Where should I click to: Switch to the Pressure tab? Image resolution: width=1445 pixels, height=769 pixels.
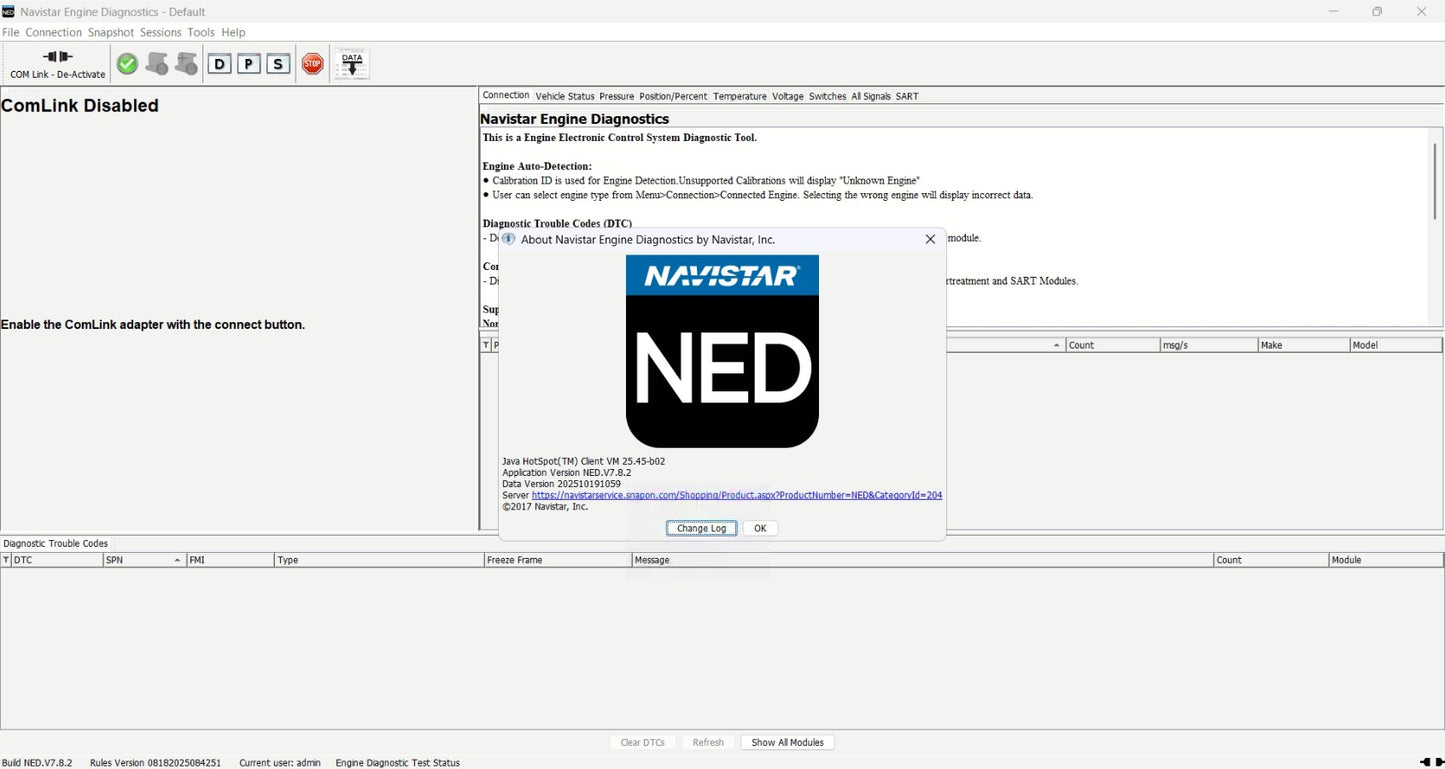point(617,96)
